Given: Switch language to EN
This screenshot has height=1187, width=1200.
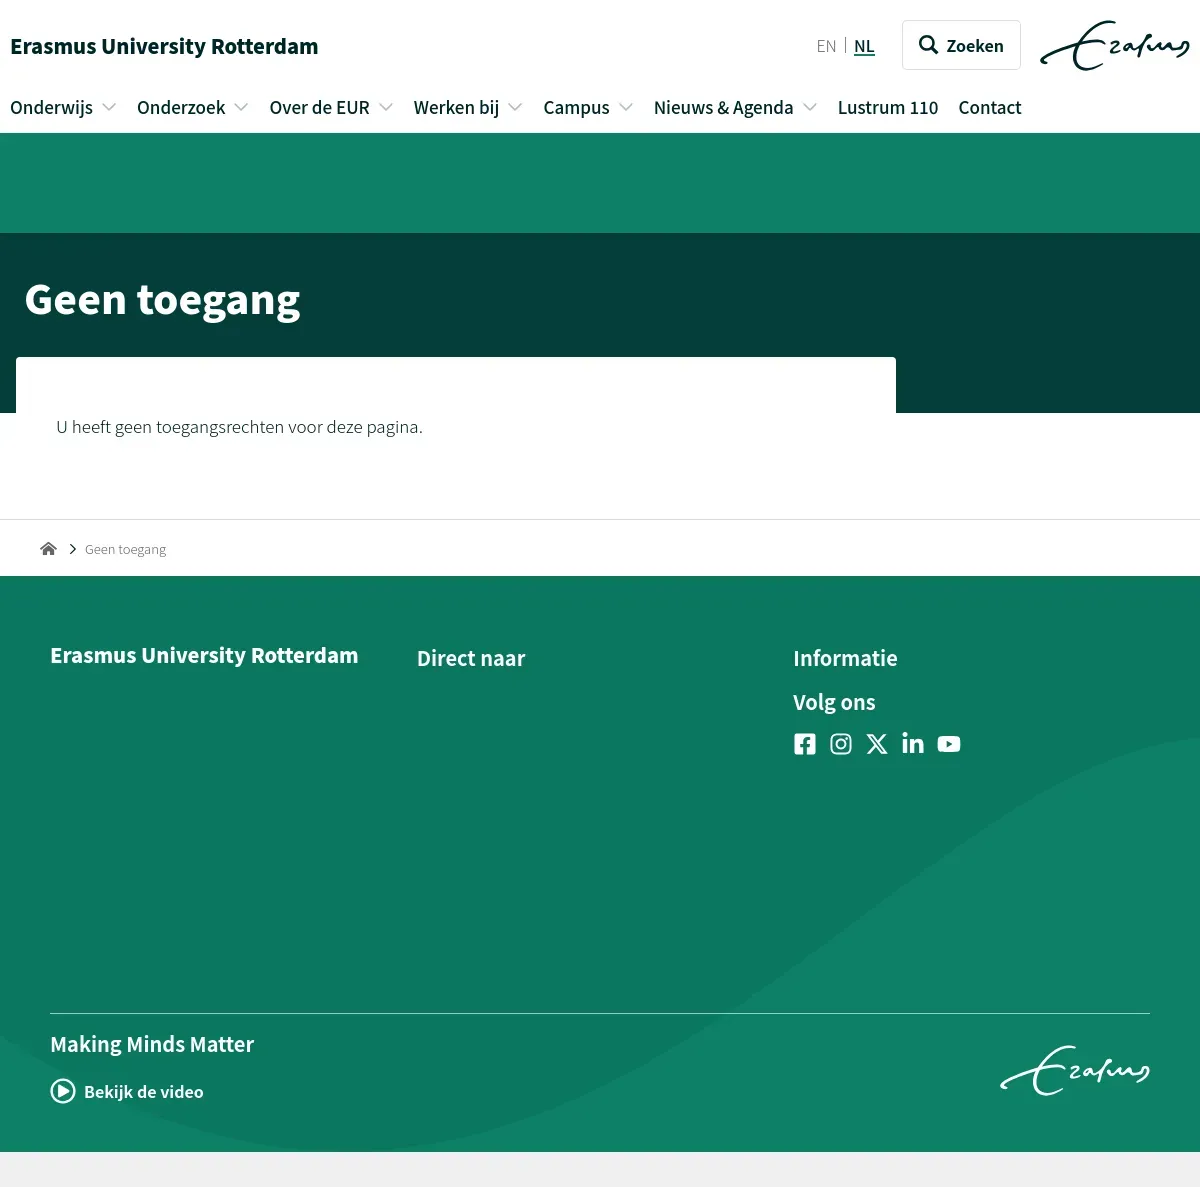Looking at the screenshot, I should click(826, 46).
